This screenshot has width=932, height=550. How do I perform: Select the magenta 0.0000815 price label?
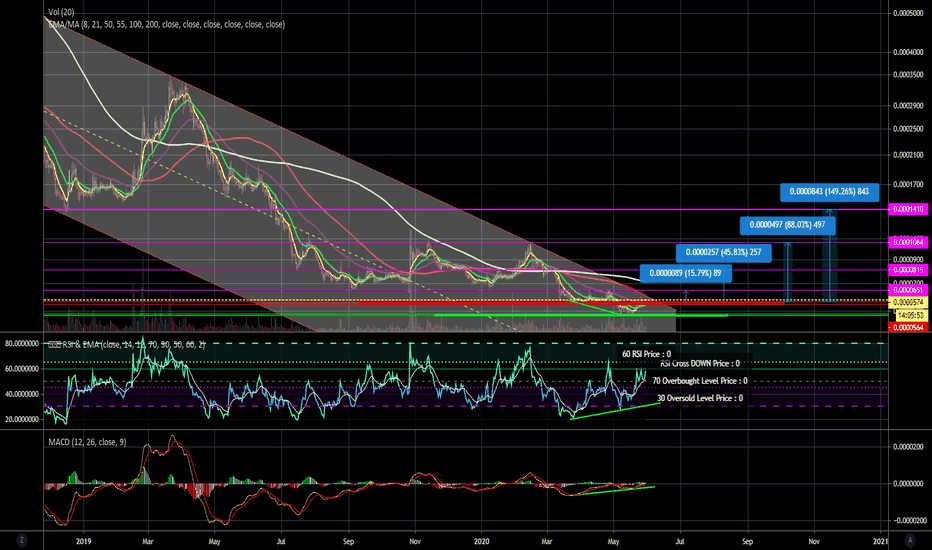908,270
